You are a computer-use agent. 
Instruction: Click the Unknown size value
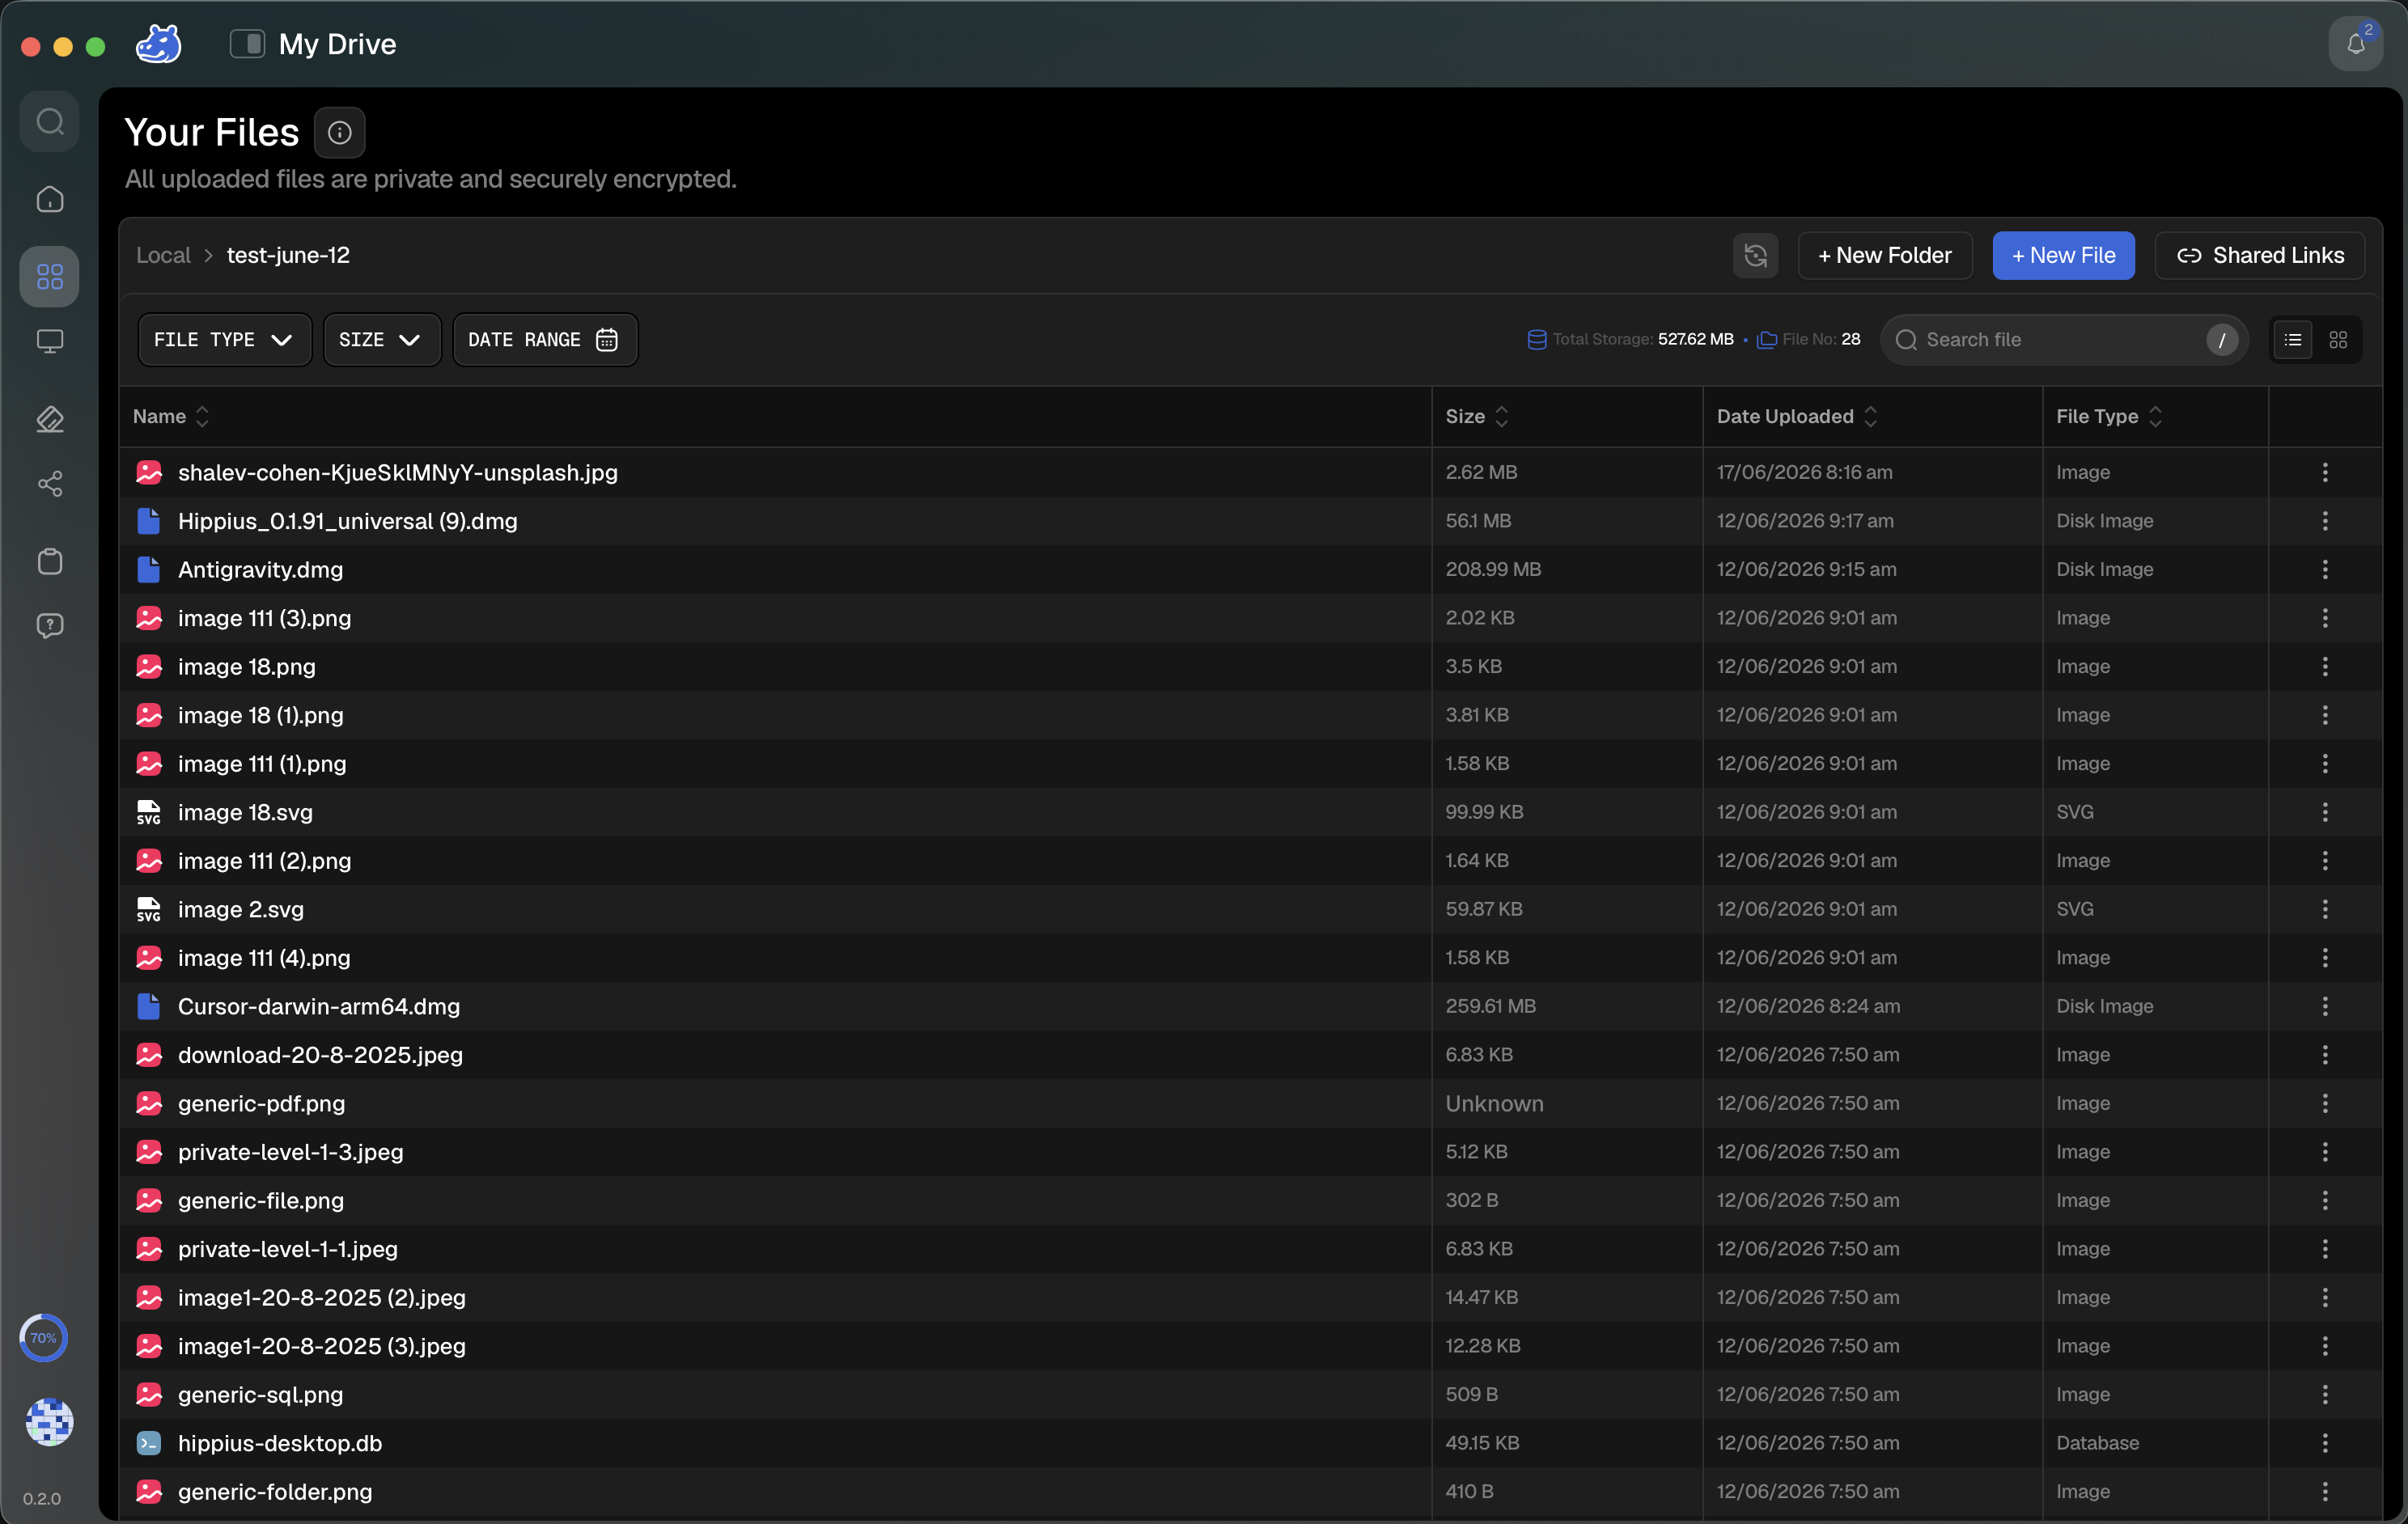click(1494, 1103)
